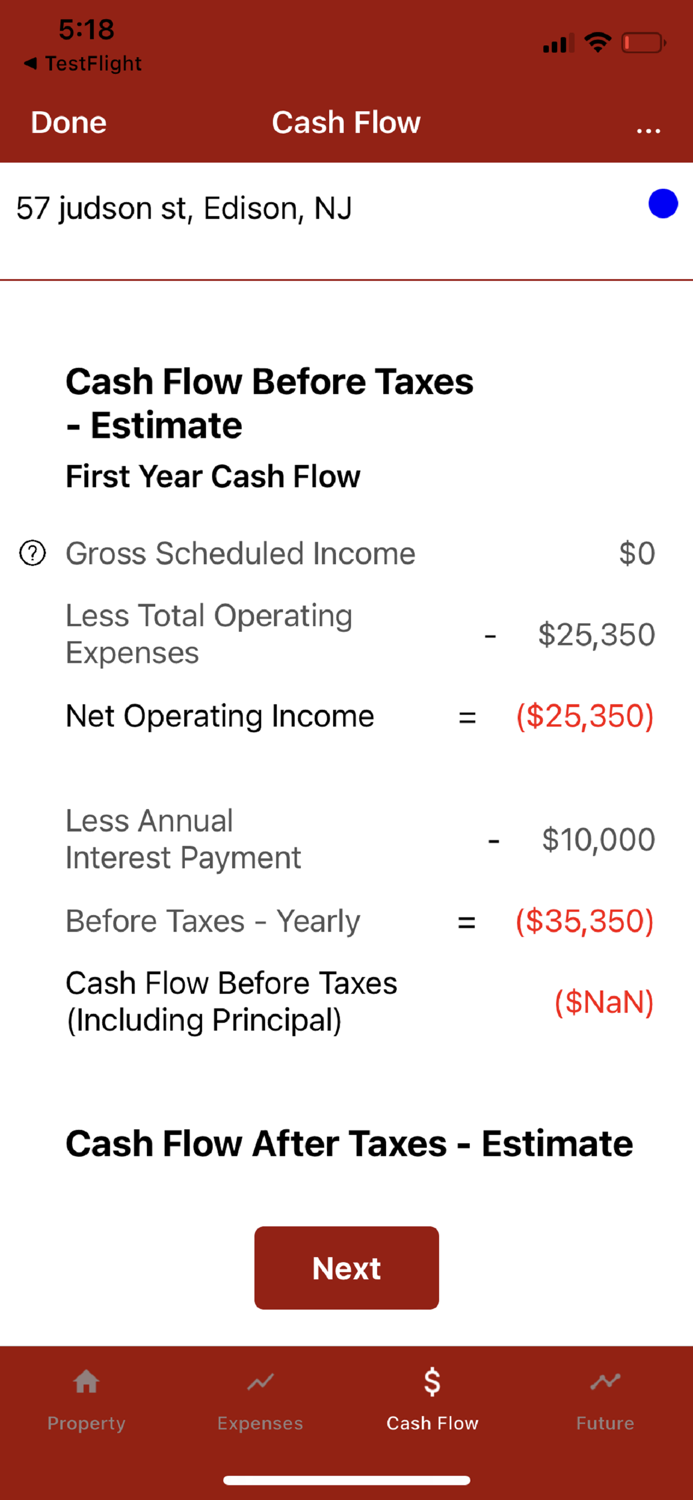Screen dimensions: 693x1500
Task: Tap the blue status dot next to the address
Action: (662, 204)
